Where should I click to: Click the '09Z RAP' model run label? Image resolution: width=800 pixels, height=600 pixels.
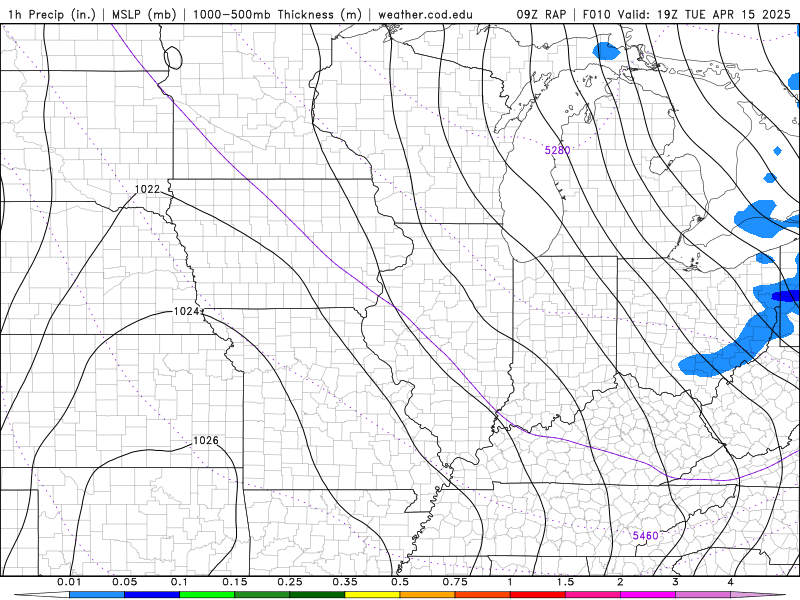click(x=541, y=14)
